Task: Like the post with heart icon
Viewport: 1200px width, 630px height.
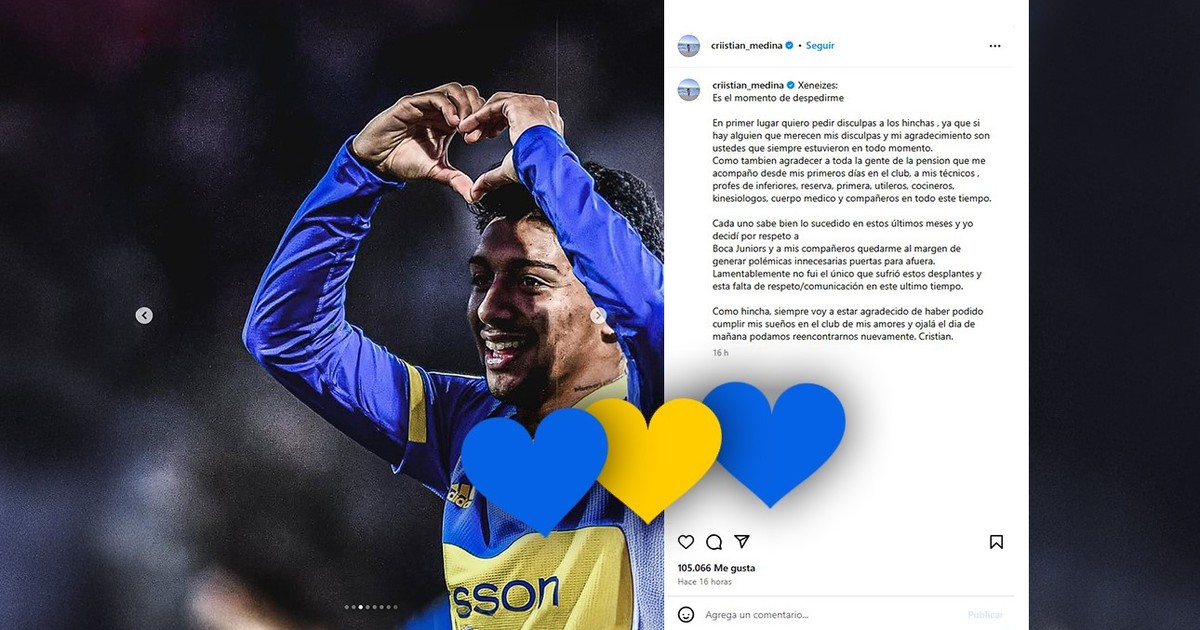Action: (686, 542)
